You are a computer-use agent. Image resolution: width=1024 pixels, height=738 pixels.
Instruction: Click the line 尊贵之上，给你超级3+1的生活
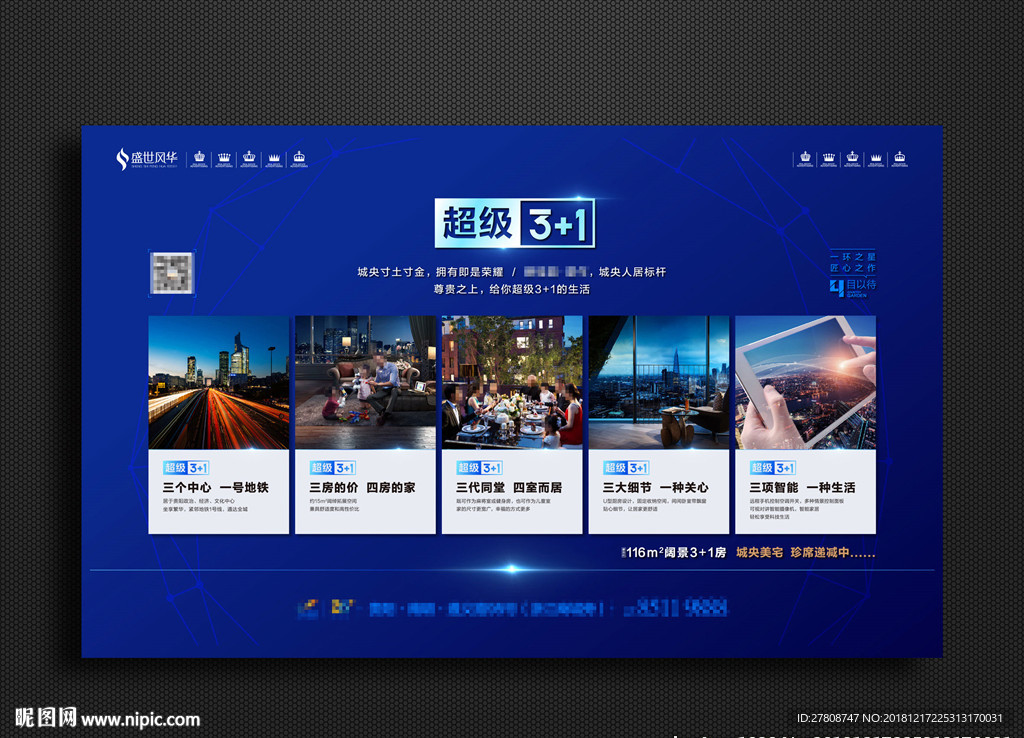coord(512,289)
